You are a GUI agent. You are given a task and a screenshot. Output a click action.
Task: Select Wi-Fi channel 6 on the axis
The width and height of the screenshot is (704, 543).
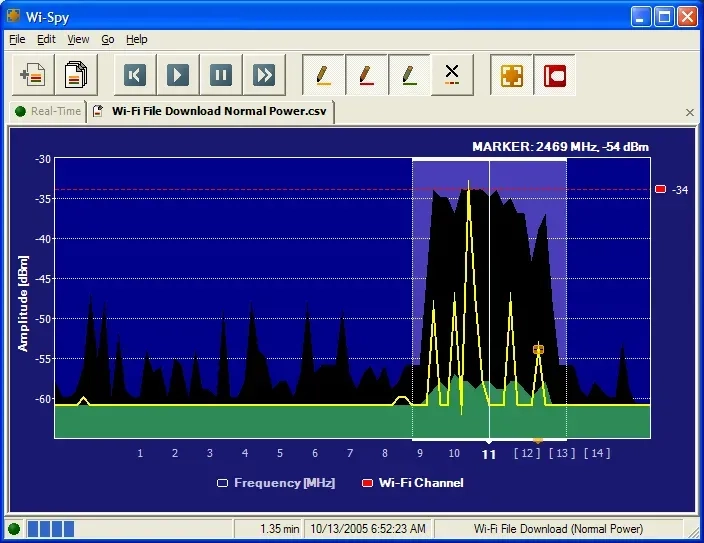pyautogui.click(x=315, y=453)
